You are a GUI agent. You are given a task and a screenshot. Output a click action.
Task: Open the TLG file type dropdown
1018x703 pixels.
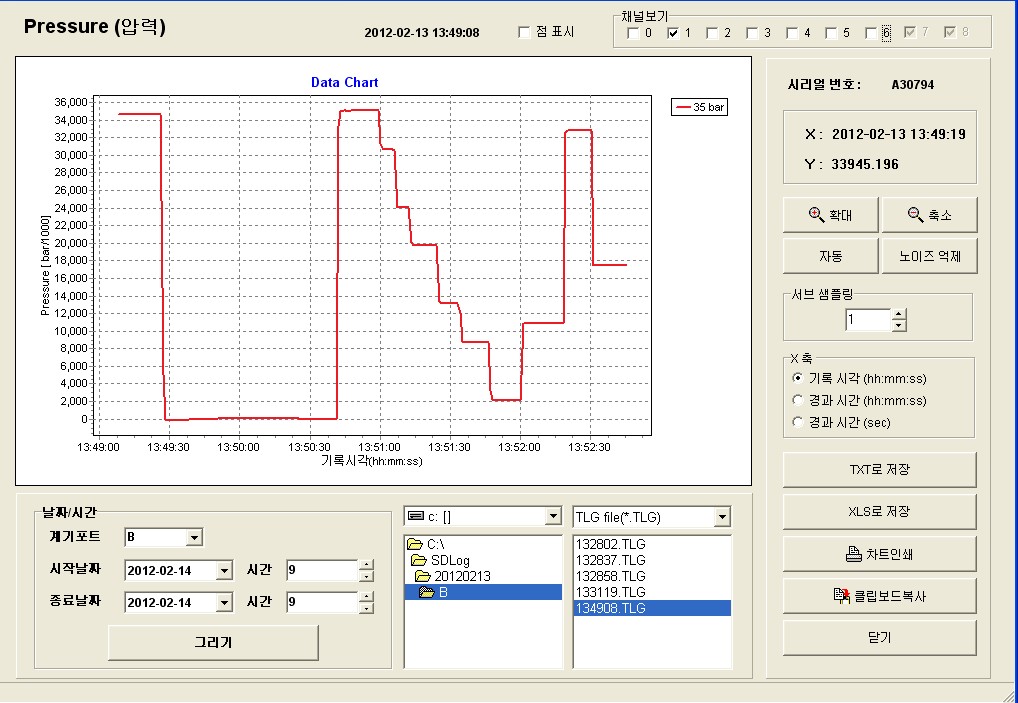(x=722, y=517)
